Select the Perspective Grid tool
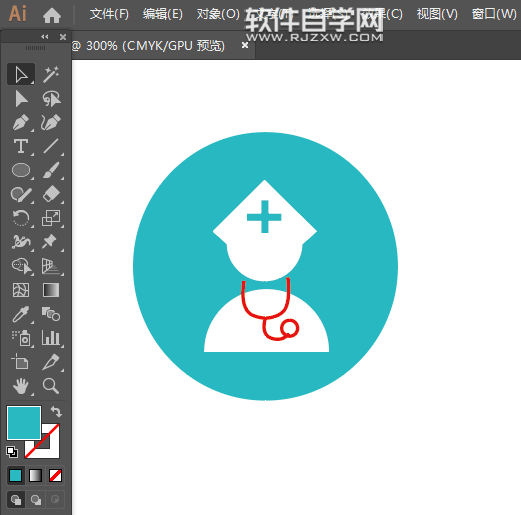The height and width of the screenshot is (515, 521). click(x=51, y=266)
